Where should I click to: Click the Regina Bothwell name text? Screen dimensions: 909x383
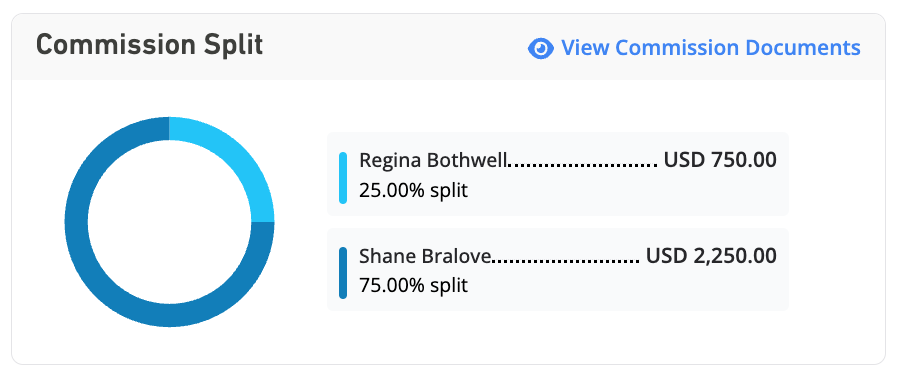[433, 160]
